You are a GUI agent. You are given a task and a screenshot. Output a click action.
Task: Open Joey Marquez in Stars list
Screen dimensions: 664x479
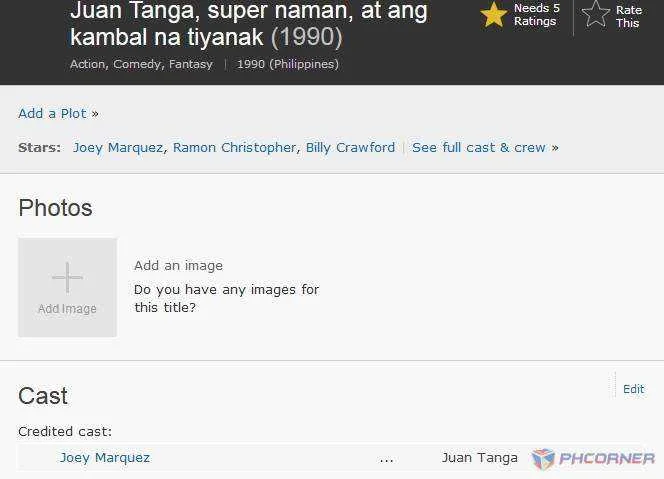[x=118, y=147]
